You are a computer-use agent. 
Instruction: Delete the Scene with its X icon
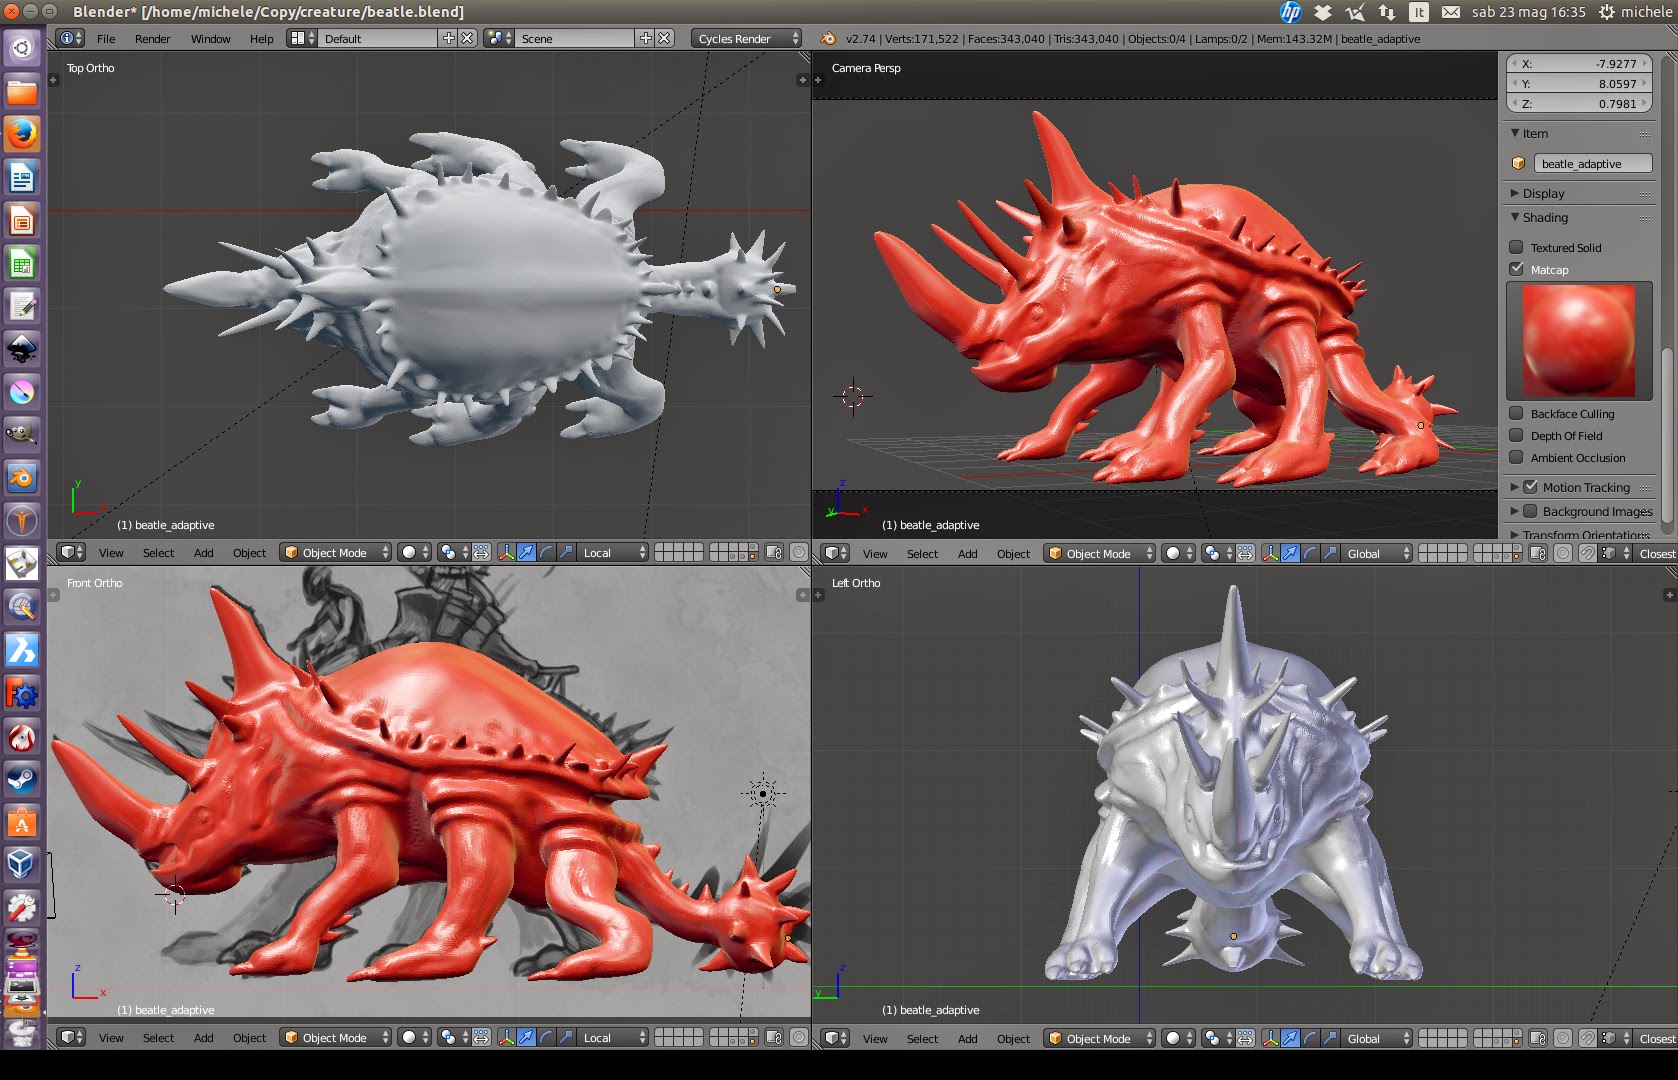pyautogui.click(x=664, y=38)
